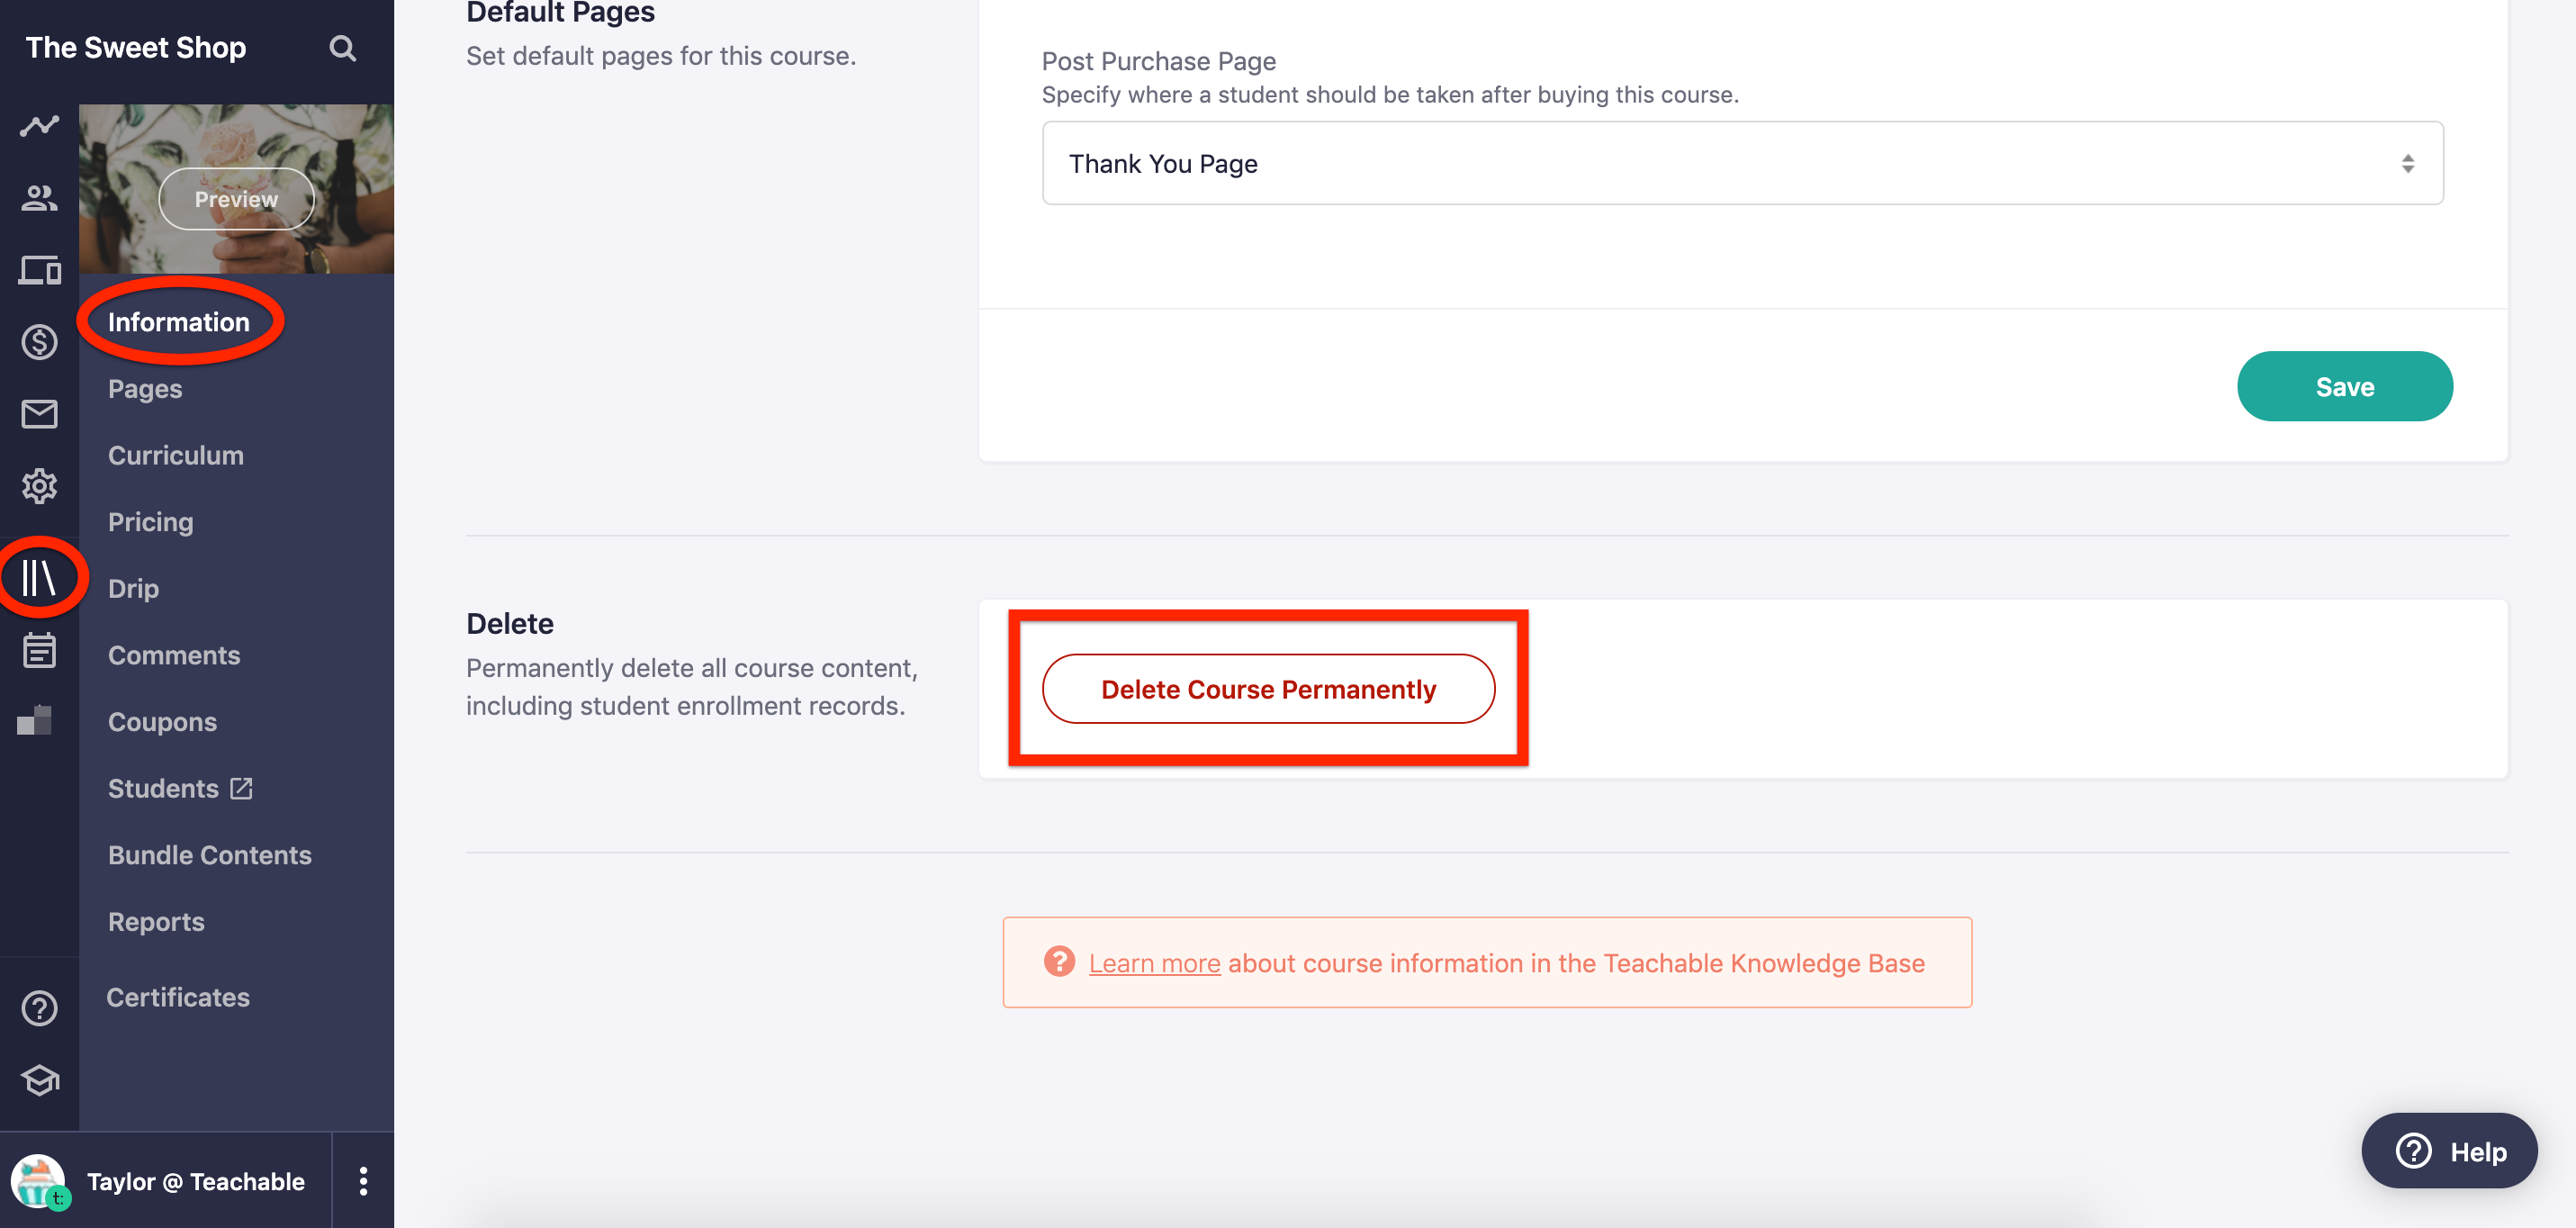Open the Comments section

click(174, 655)
